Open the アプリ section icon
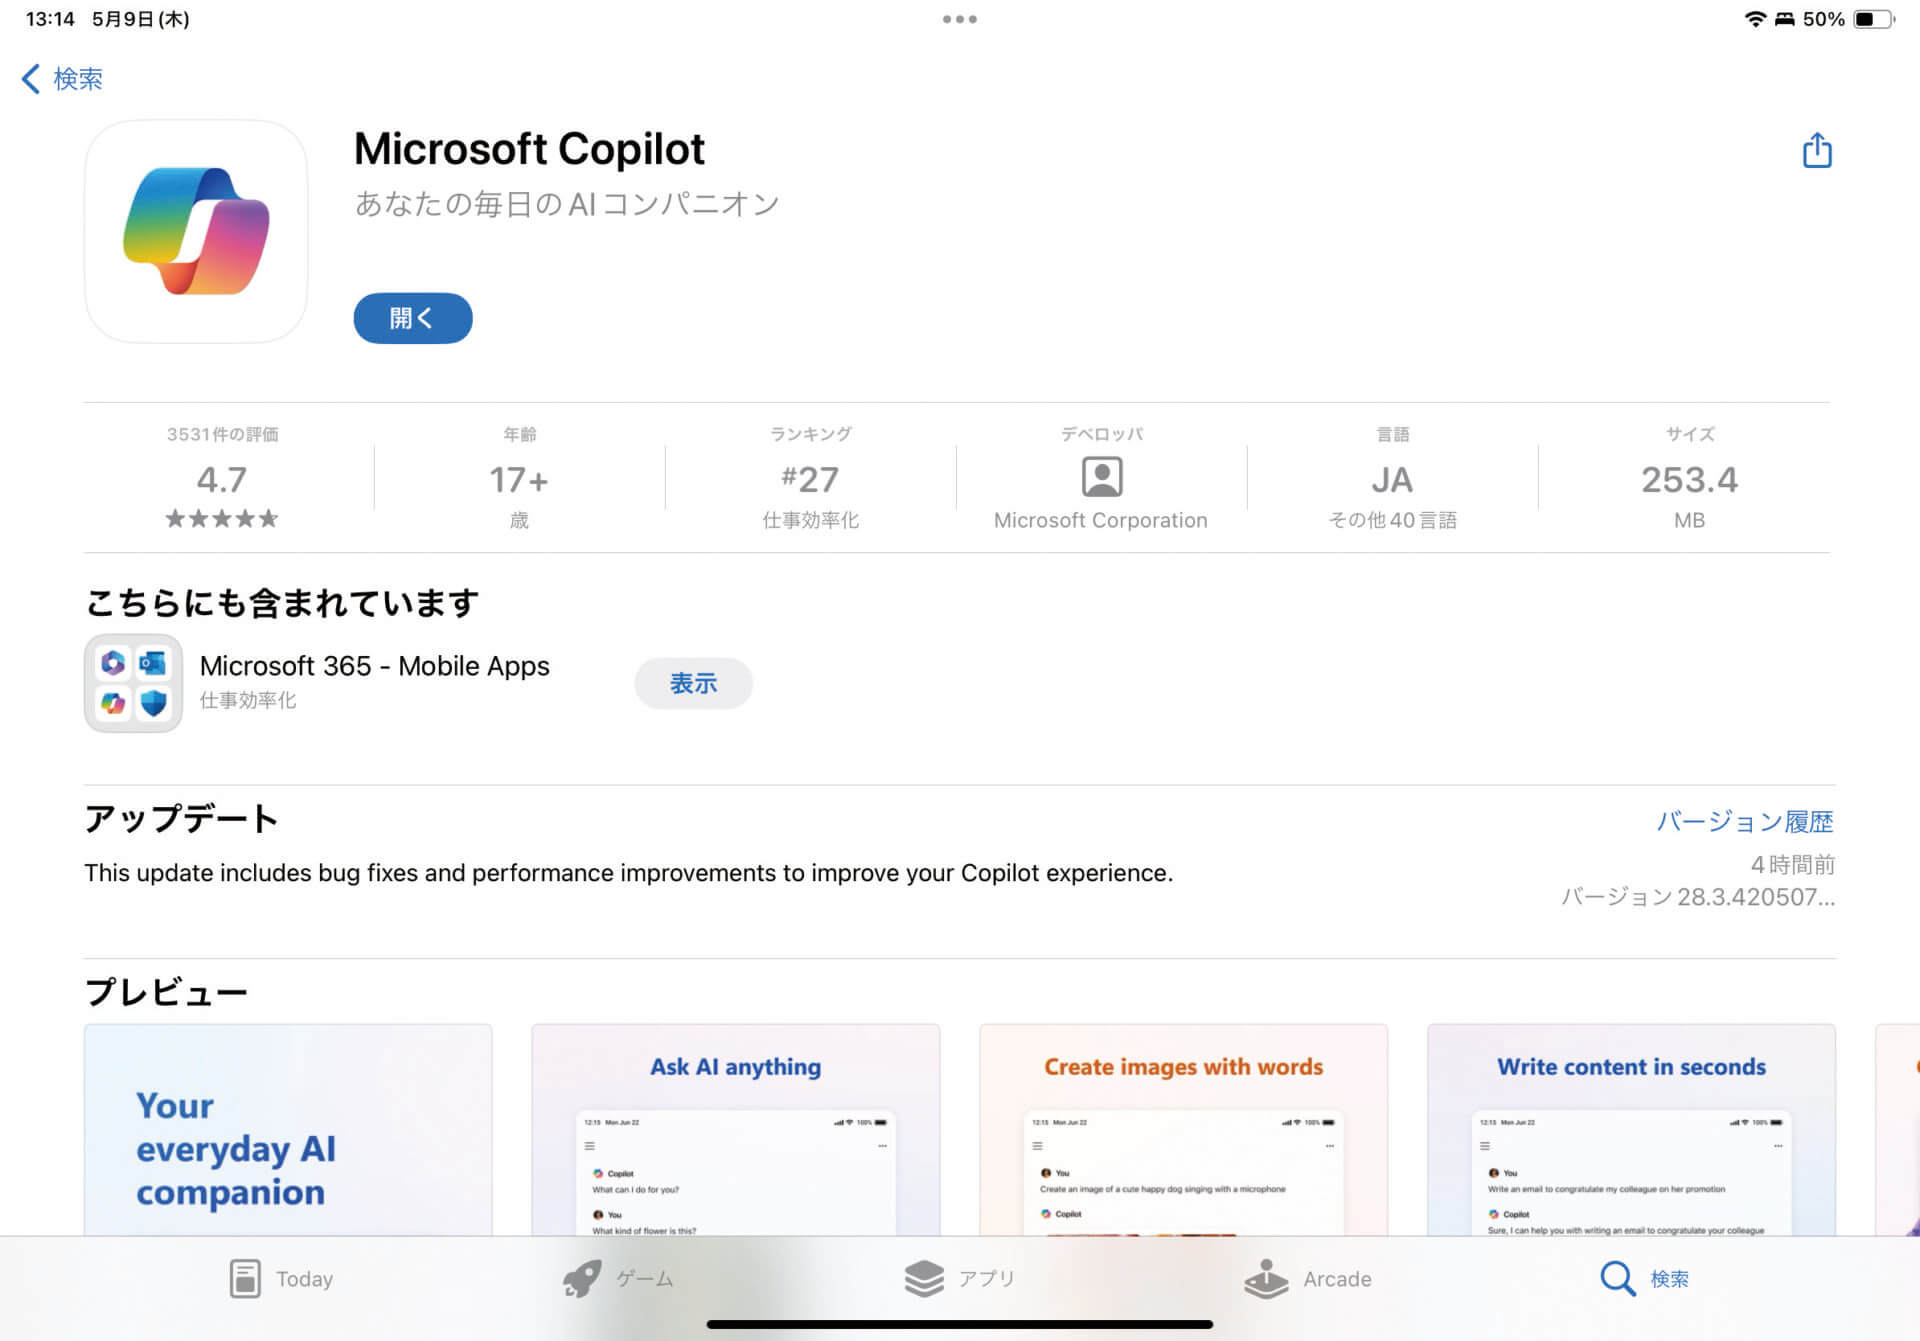 pyautogui.click(x=925, y=1278)
